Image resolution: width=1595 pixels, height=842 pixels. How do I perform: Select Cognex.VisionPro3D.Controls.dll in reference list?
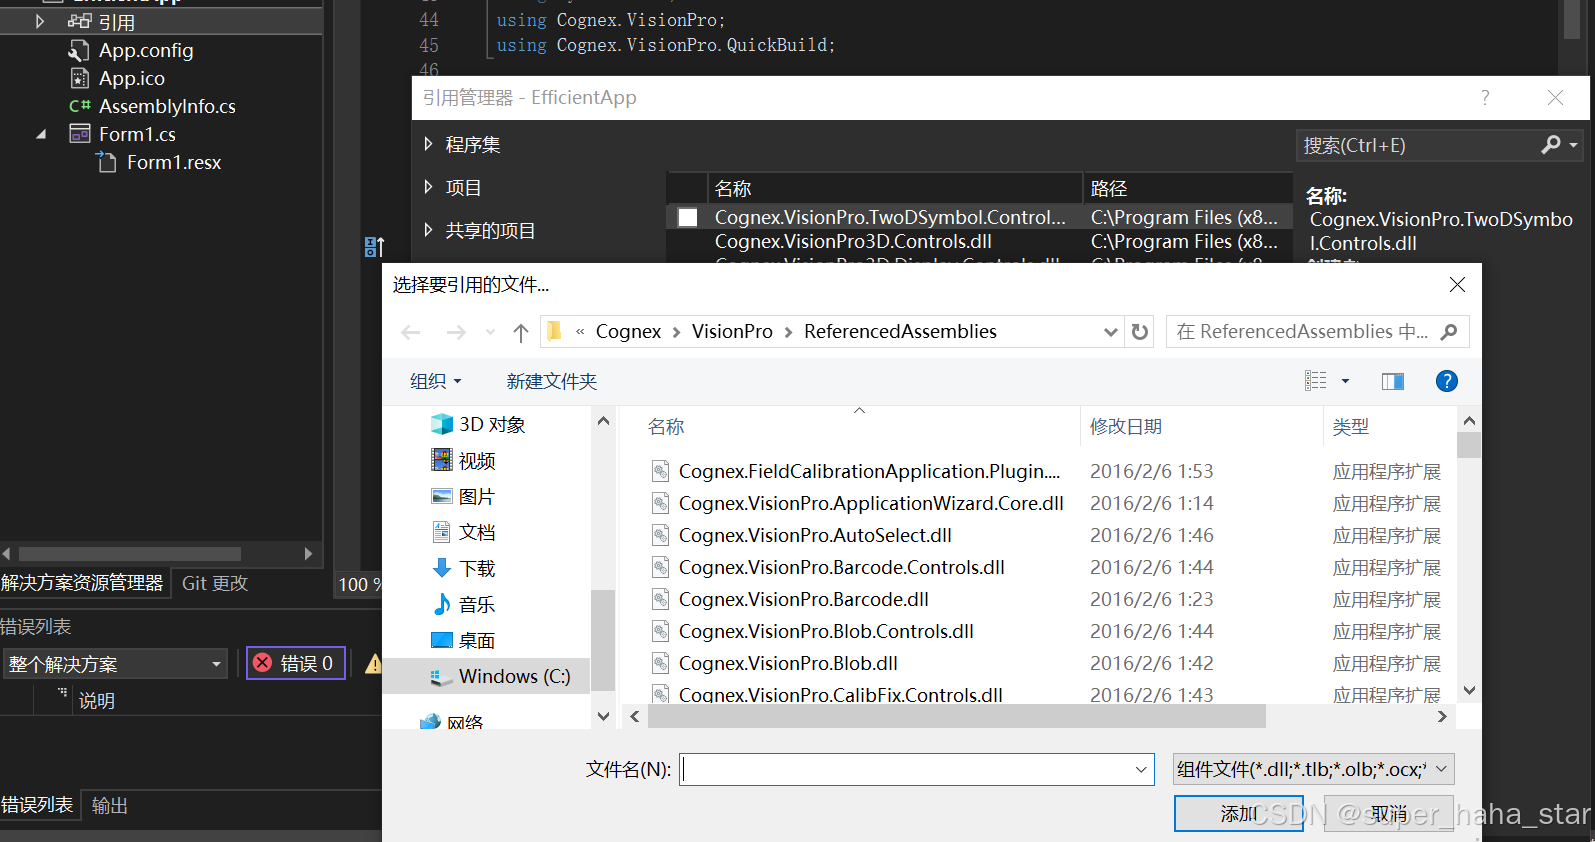tap(853, 242)
